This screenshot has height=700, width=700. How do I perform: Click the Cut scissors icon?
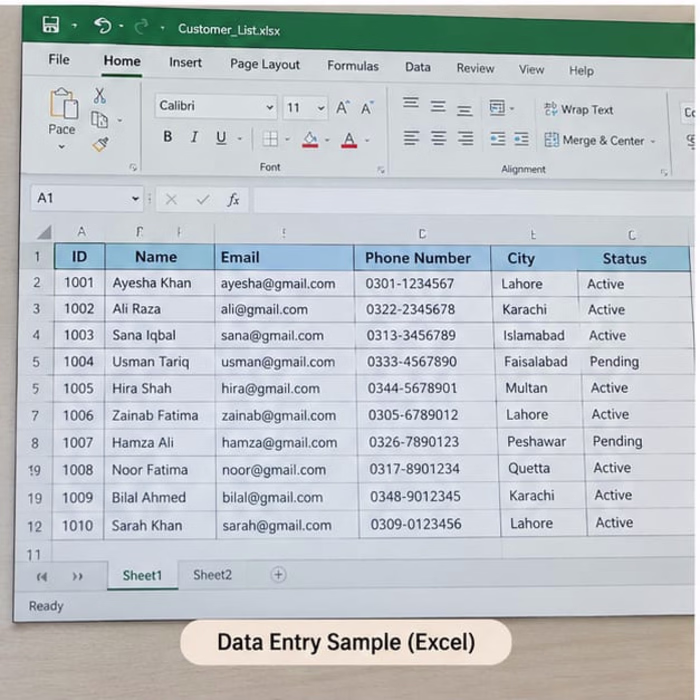click(100, 96)
